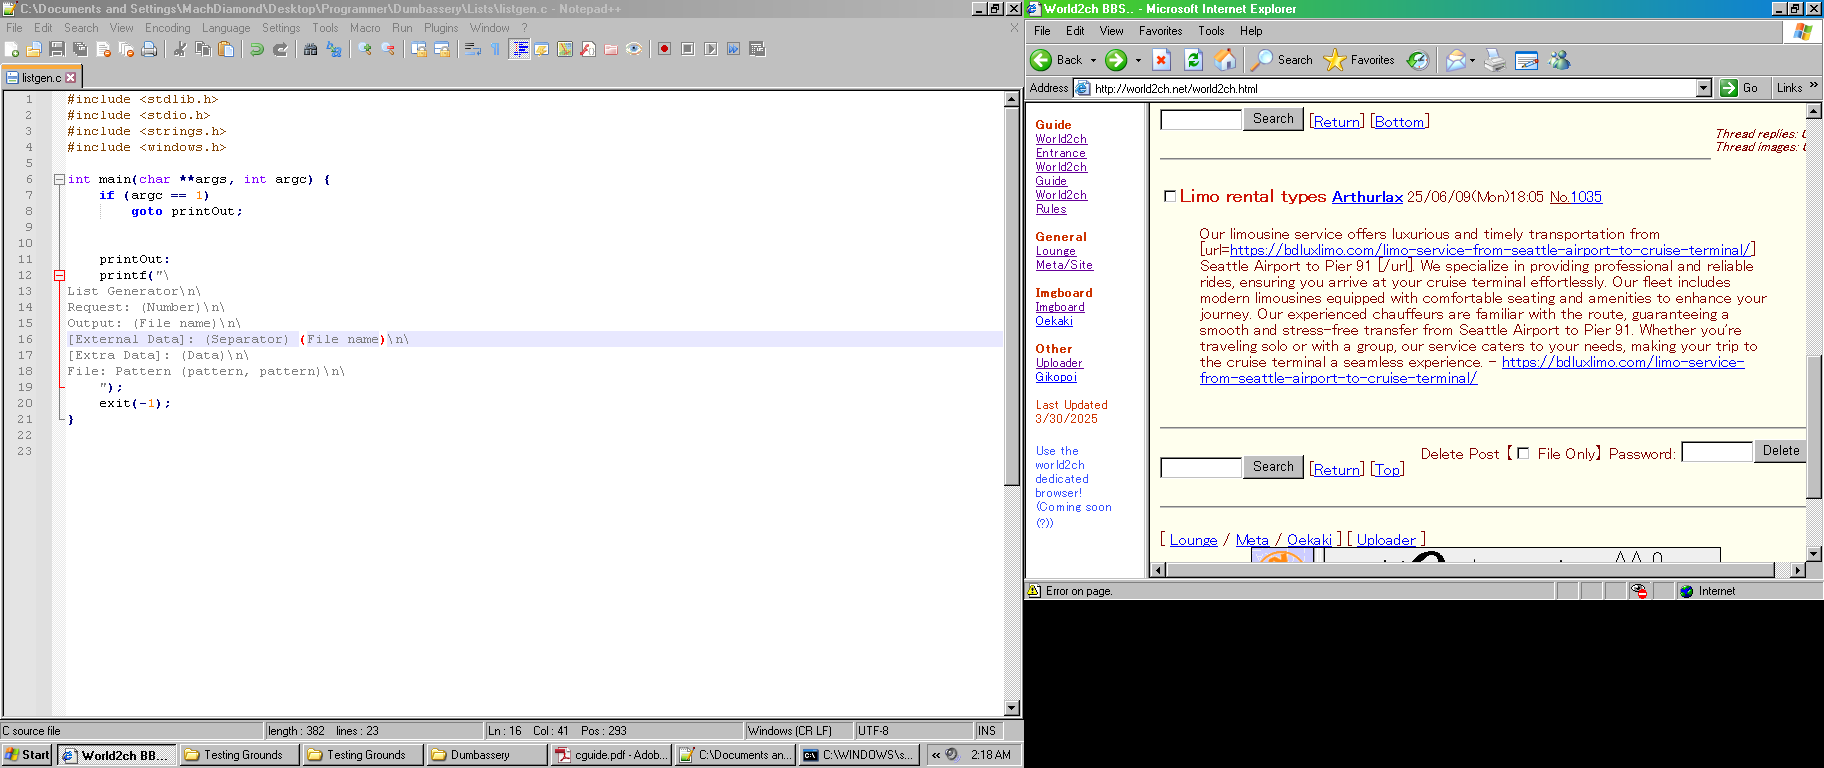Stop page loading in Internet Explorer
The height and width of the screenshot is (768, 1824).
click(x=1161, y=60)
